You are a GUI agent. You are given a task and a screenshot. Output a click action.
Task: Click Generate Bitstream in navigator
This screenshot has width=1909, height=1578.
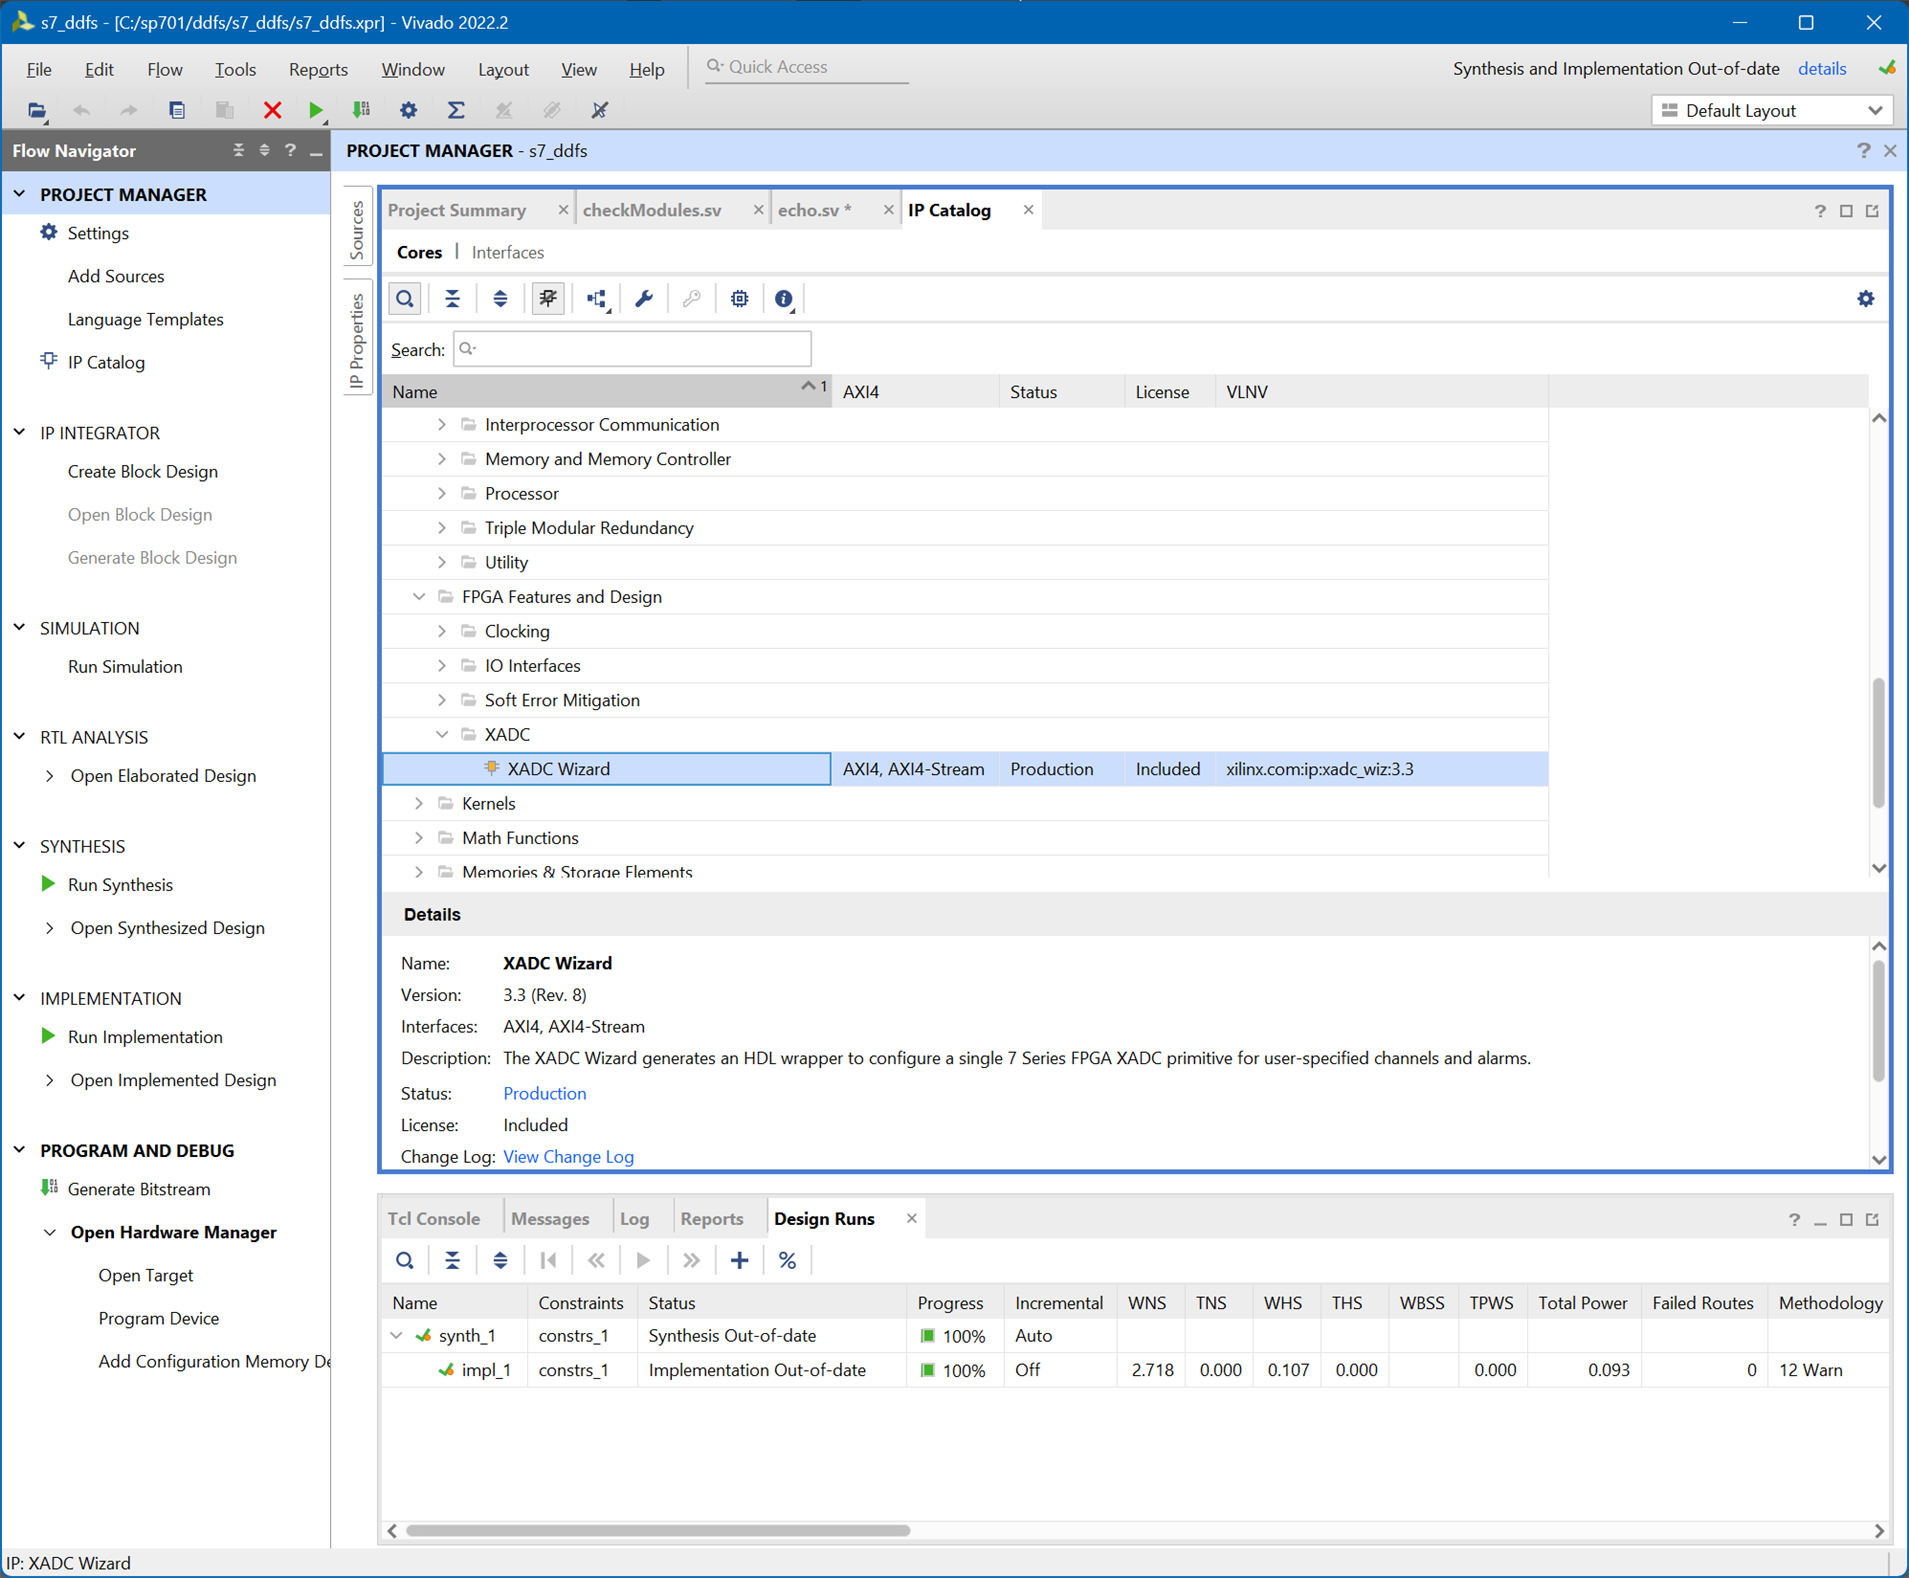click(139, 1189)
